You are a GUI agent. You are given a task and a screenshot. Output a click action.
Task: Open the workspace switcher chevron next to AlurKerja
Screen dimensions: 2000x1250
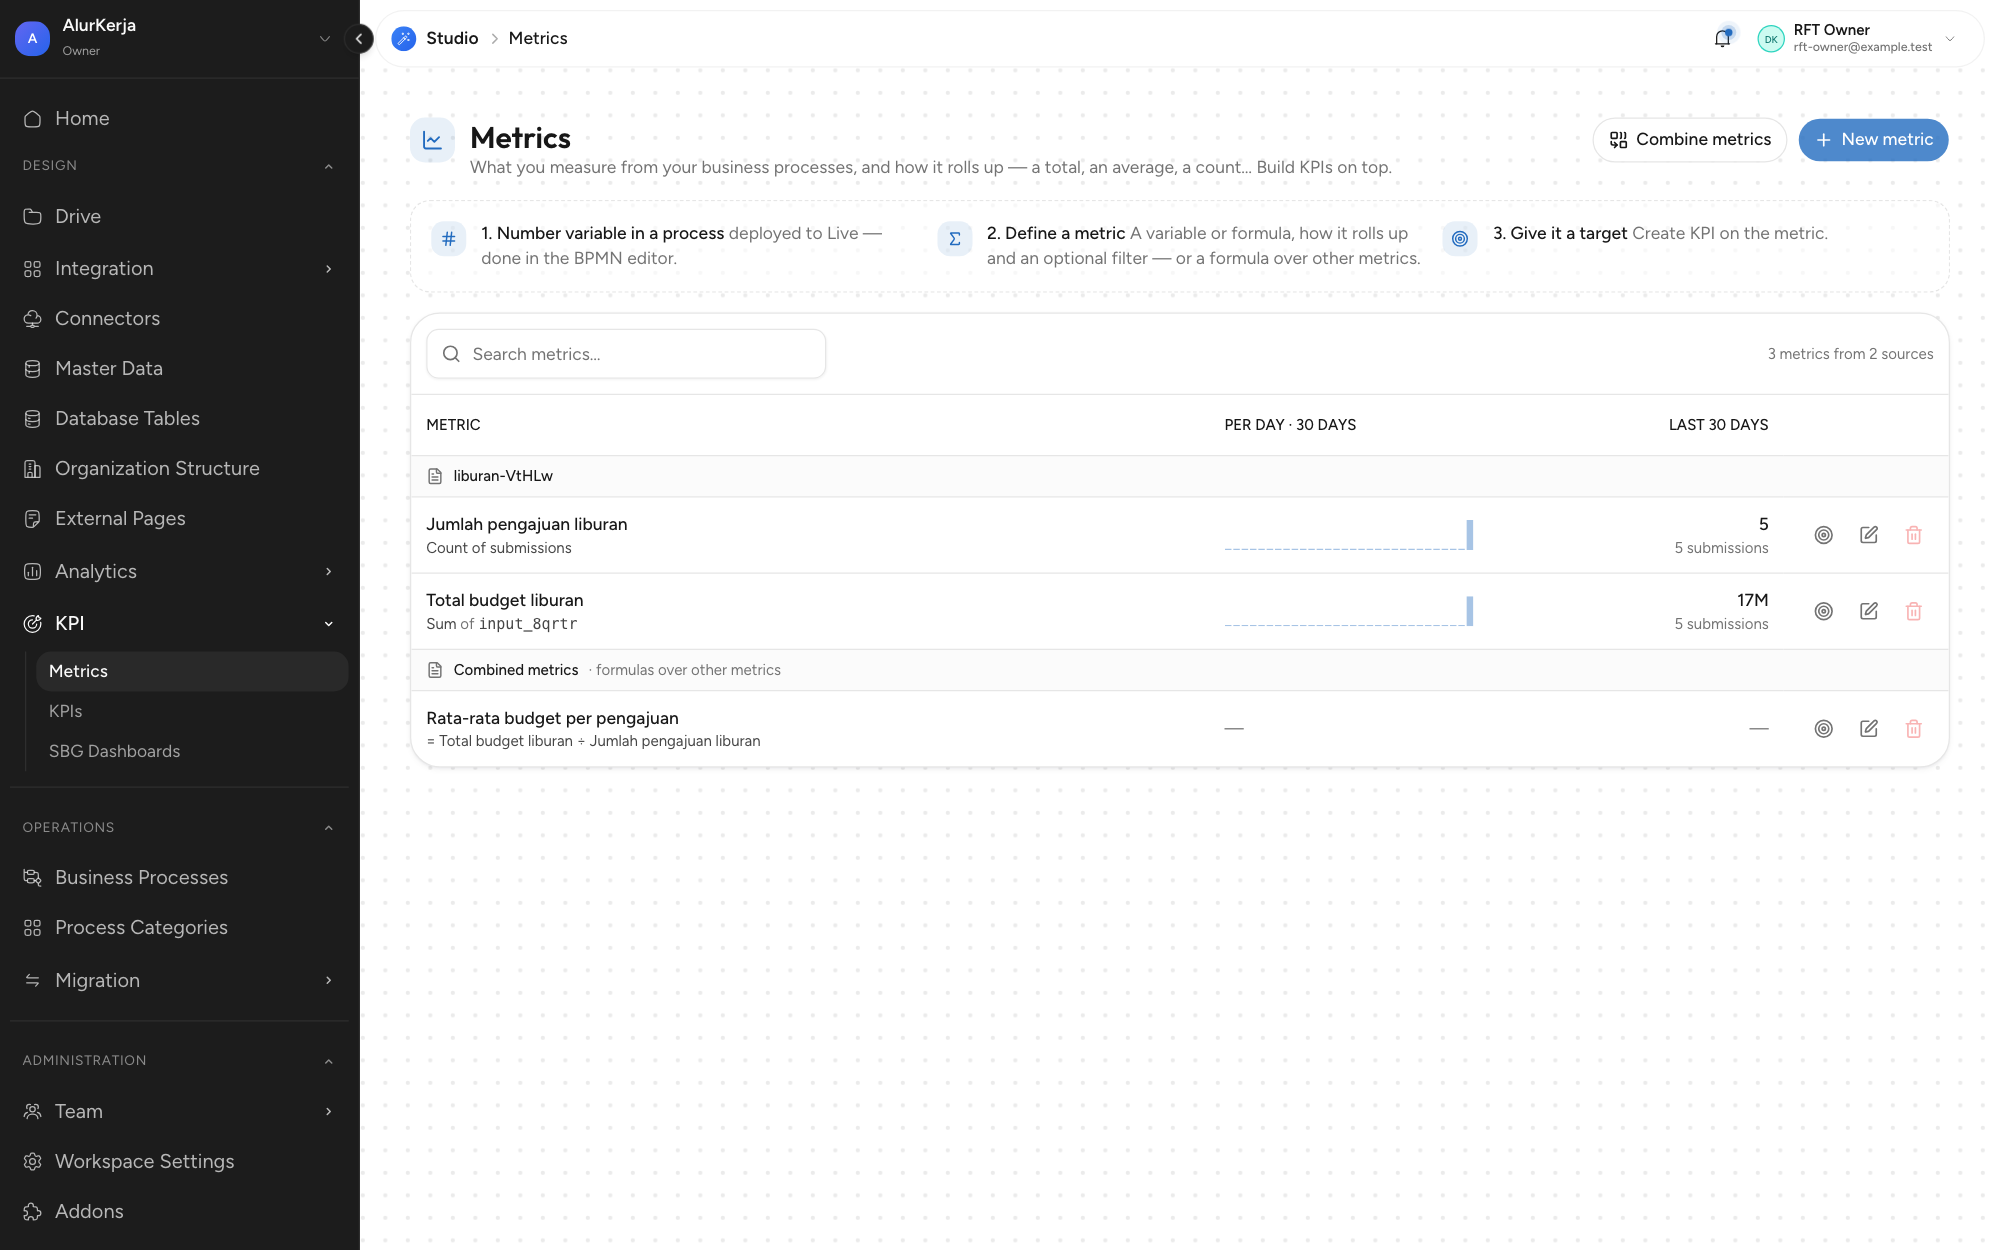point(325,39)
